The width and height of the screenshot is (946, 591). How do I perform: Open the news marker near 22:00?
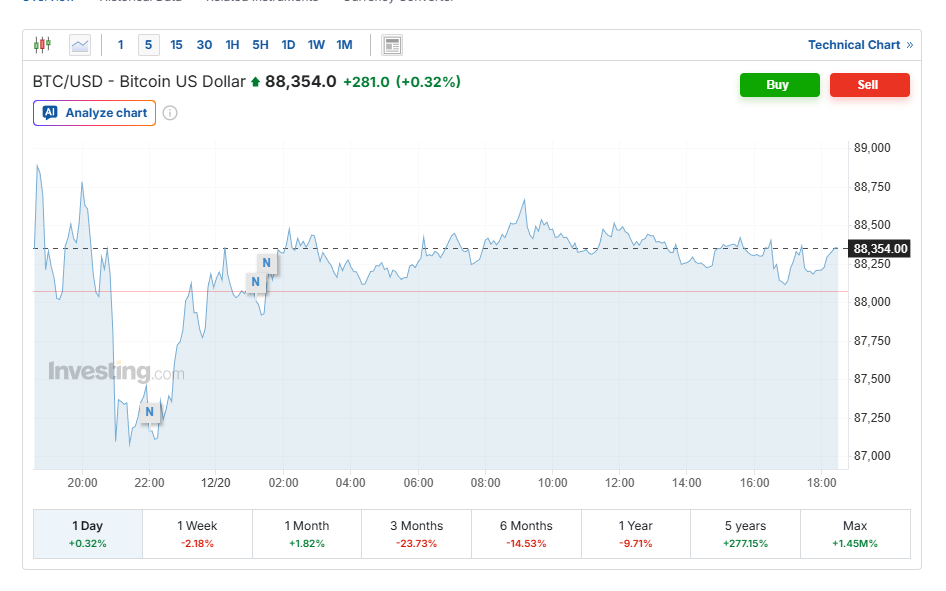point(149,412)
